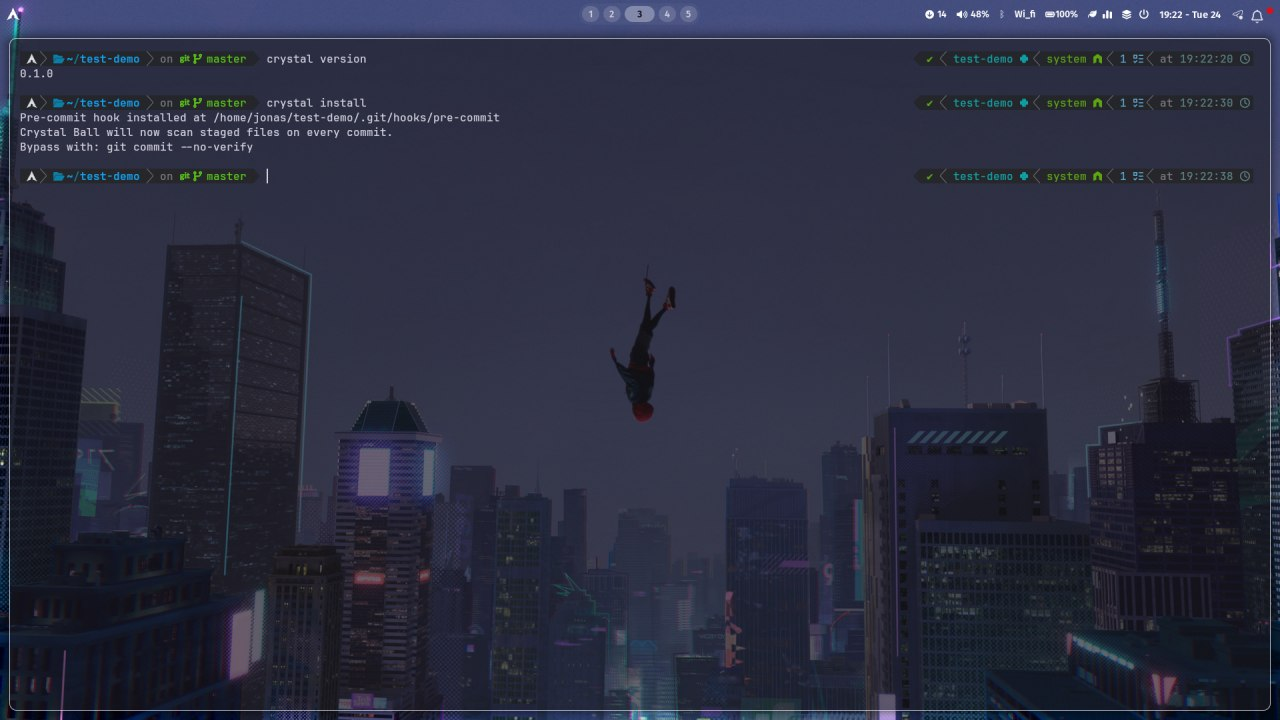
Task: Switch to workspace 2
Action: coord(612,14)
